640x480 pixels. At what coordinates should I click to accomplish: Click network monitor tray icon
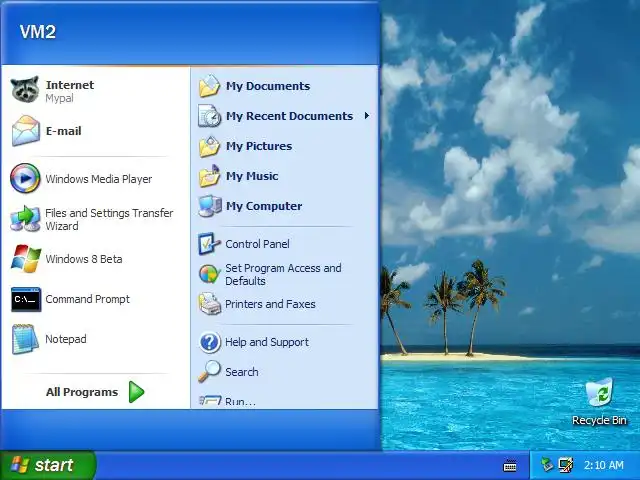tap(566, 464)
